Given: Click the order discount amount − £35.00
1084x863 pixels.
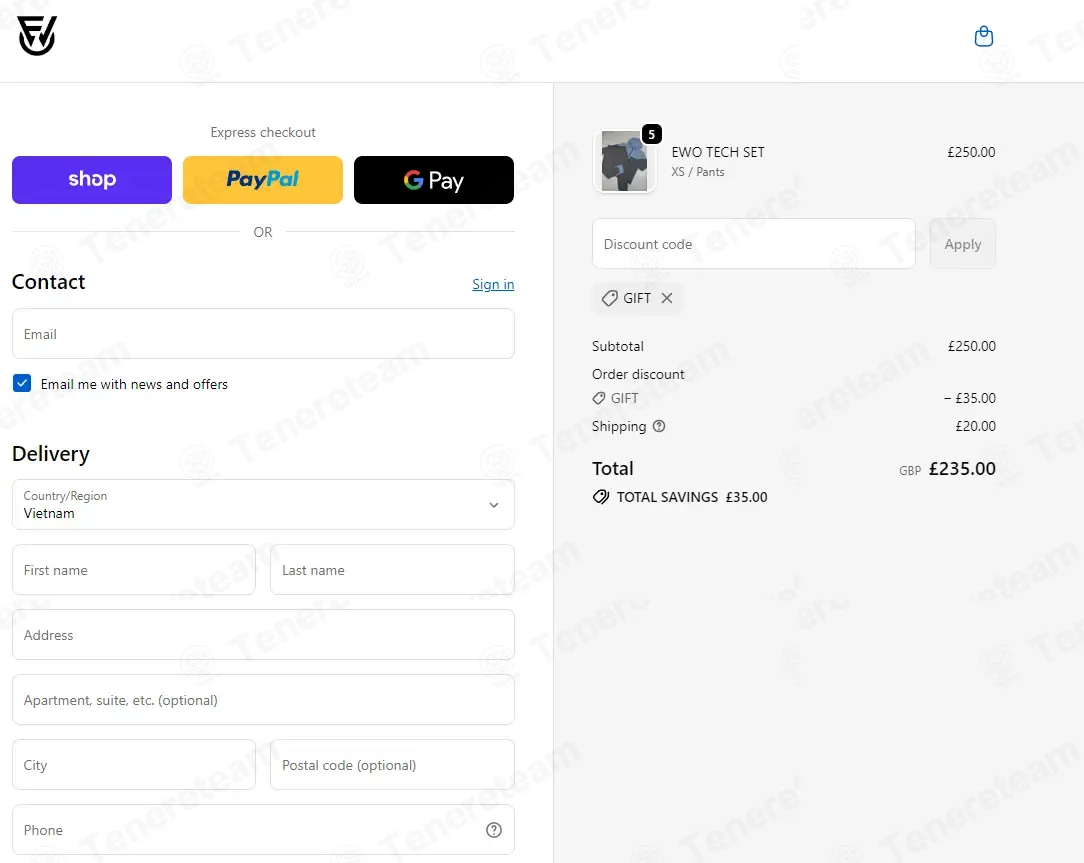Looking at the screenshot, I should coord(970,398).
